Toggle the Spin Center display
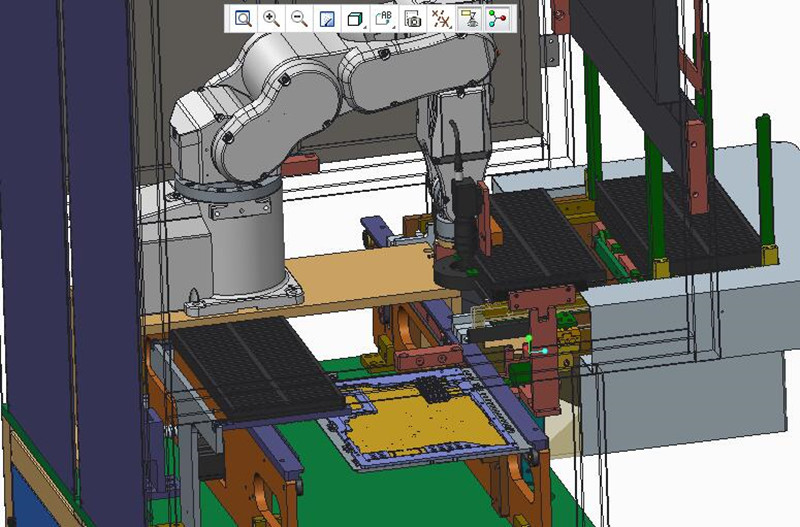This screenshot has width=800, height=527. click(497, 18)
